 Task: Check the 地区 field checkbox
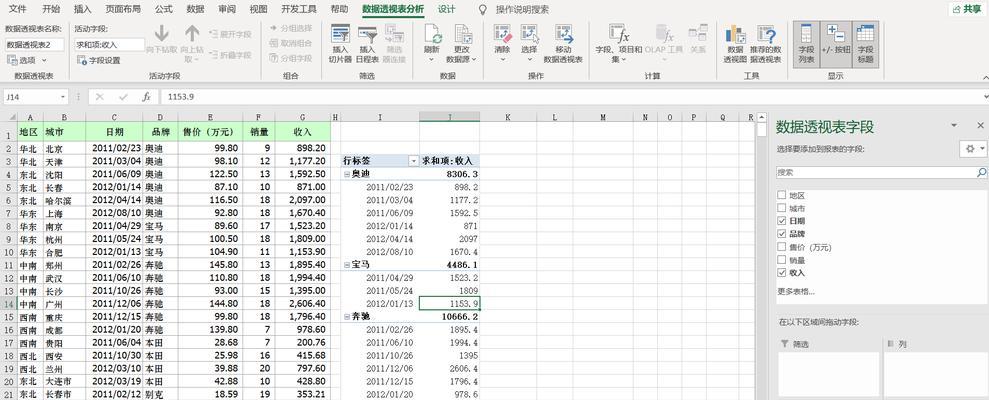pyautogui.click(x=782, y=195)
